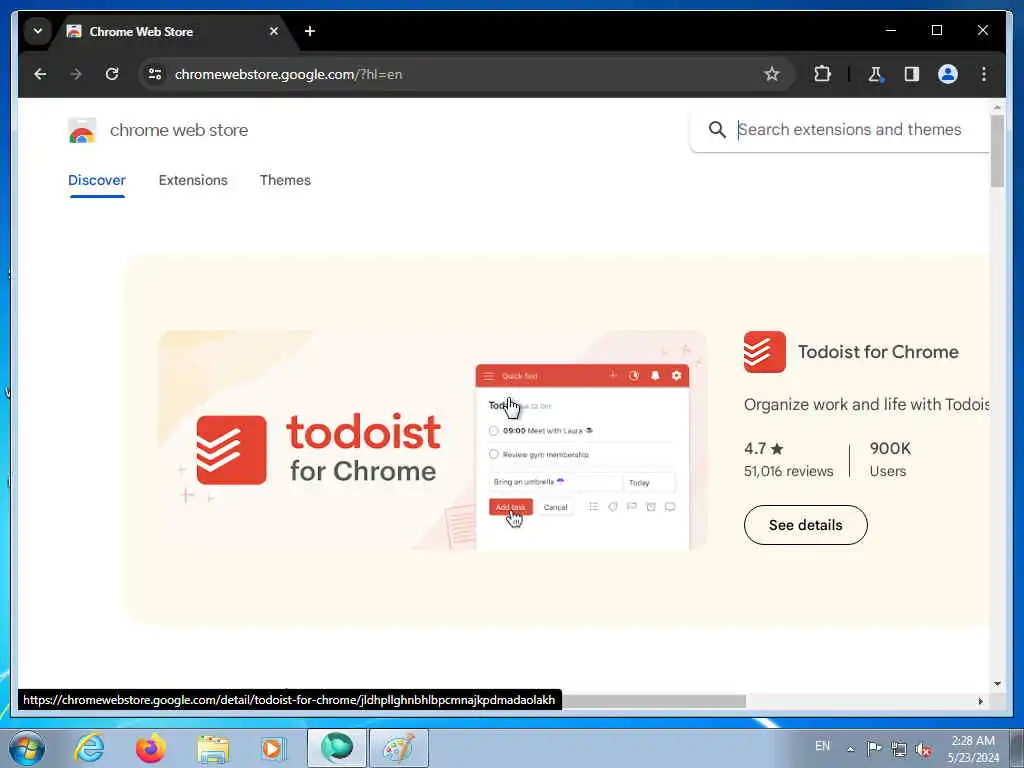Bookmark this page with star icon
The image size is (1024, 768).
point(771,74)
